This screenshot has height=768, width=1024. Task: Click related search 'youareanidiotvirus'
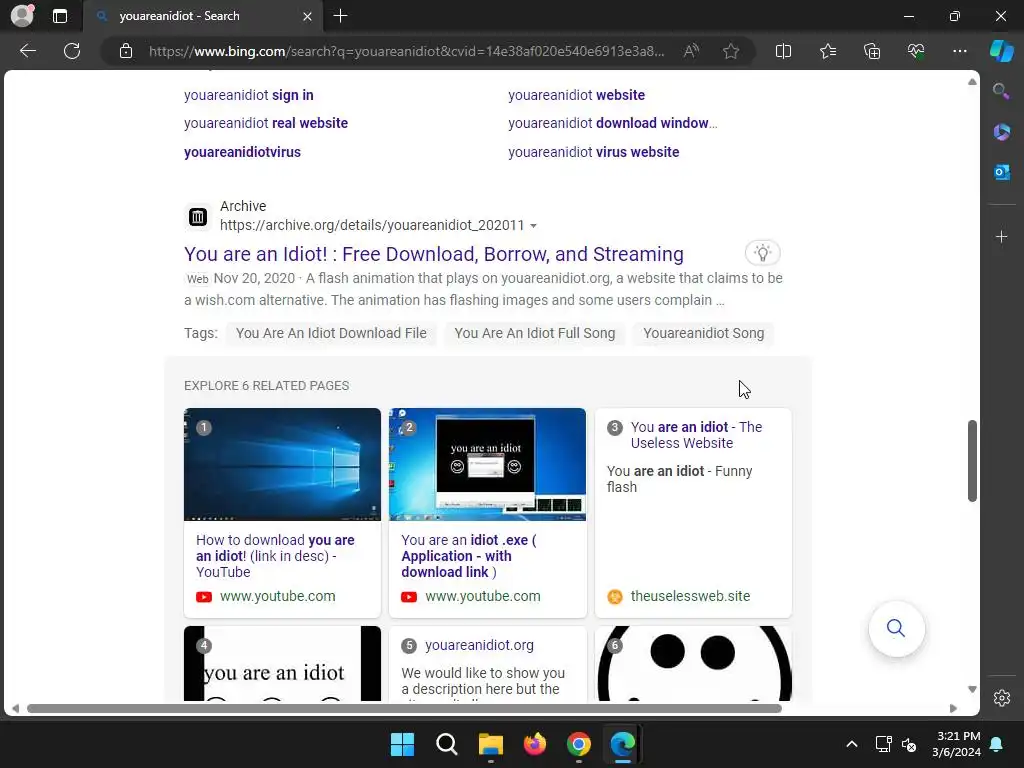pos(242,152)
